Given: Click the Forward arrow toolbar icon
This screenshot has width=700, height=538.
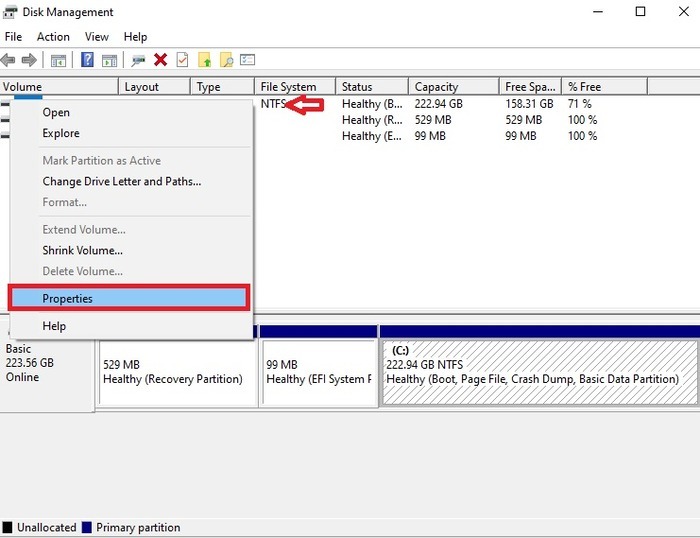Looking at the screenshot, I should click(29, 60).
